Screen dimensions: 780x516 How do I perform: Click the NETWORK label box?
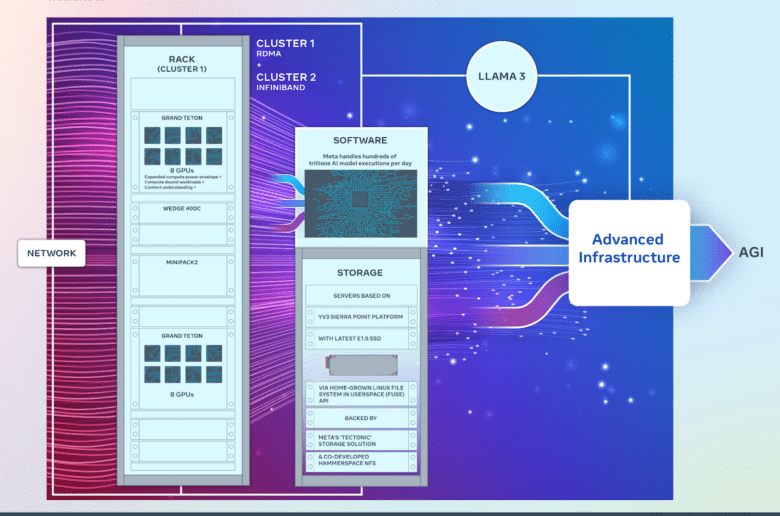(51, 253)
